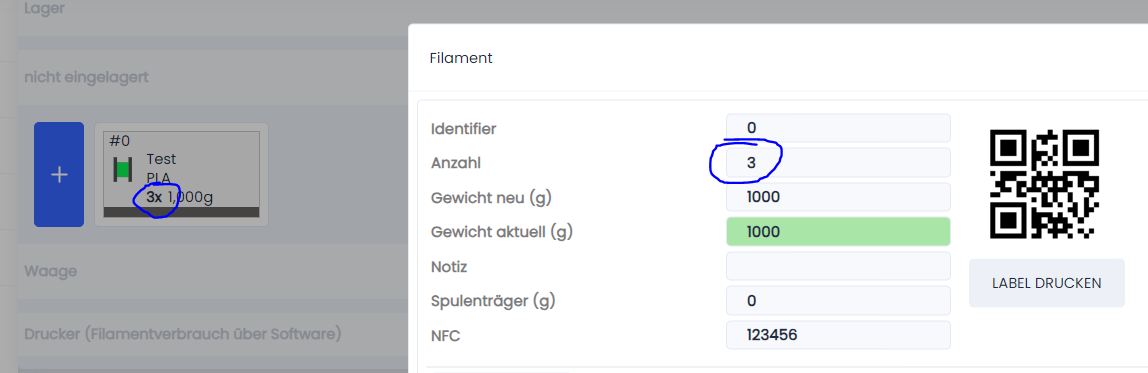Click into the Gewicht neu (g) field
The image size is (1148, 373).
click(x=838, y=197)
